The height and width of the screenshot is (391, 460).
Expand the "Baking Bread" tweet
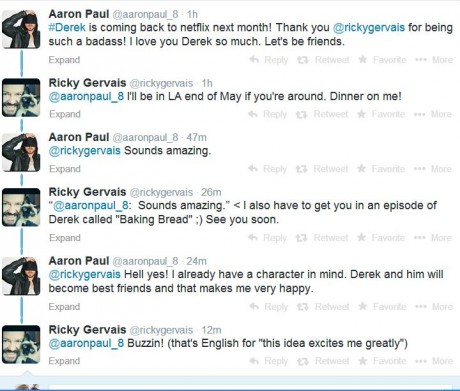pyautogui.click(x=65, y=238)
